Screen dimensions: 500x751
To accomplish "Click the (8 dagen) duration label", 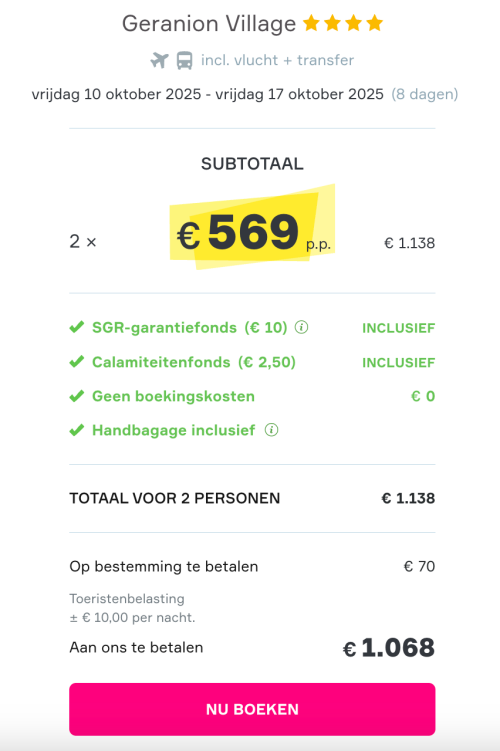I will coord(425,94).
